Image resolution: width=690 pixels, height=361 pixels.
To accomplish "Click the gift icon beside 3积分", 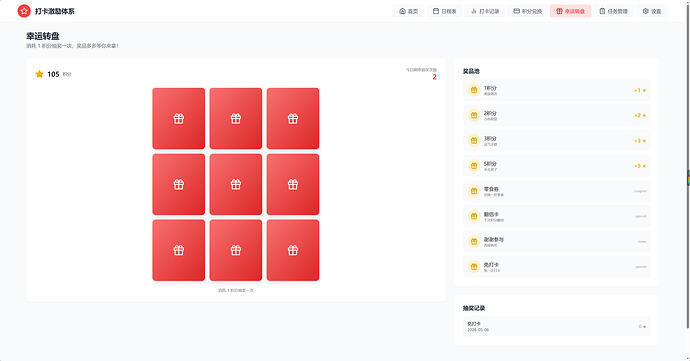I will [474, 140].
